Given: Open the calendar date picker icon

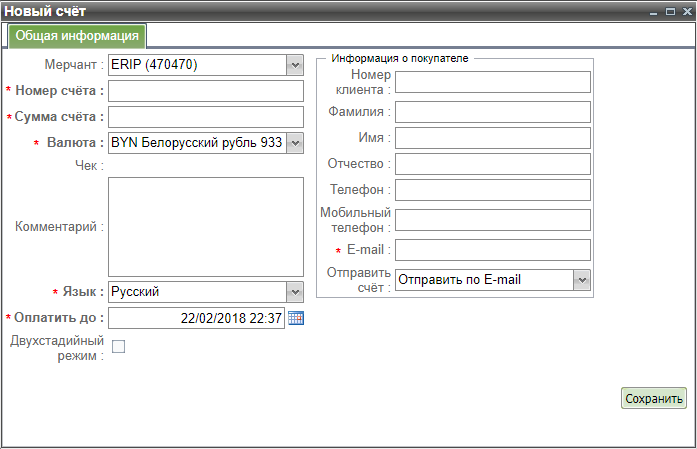Looking at the screenshot, I should pos(295,318).
